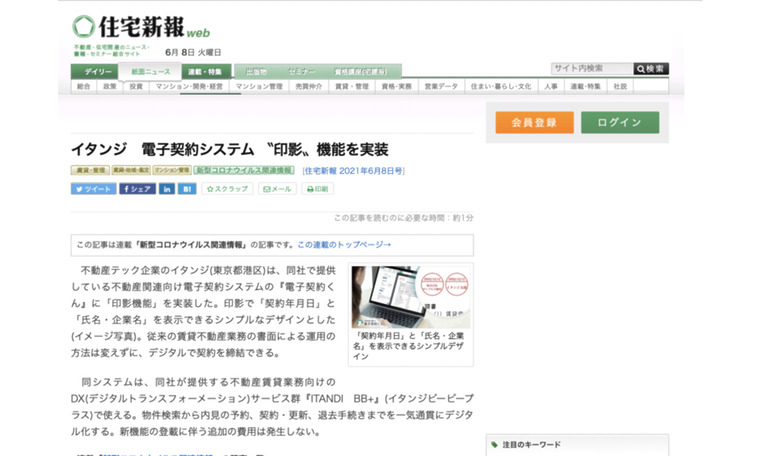Open 営業データ category menu item
This screenshot has width=760, height=456.
point(440,87)
